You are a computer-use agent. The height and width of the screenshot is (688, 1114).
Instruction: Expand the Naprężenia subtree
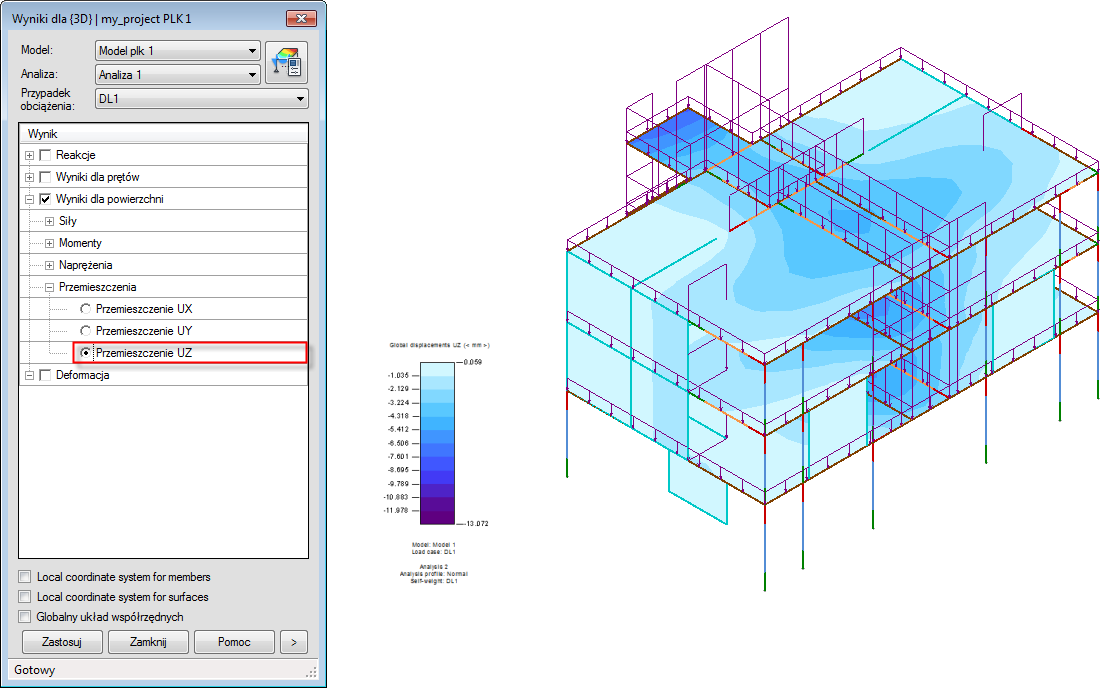point(49,265)
